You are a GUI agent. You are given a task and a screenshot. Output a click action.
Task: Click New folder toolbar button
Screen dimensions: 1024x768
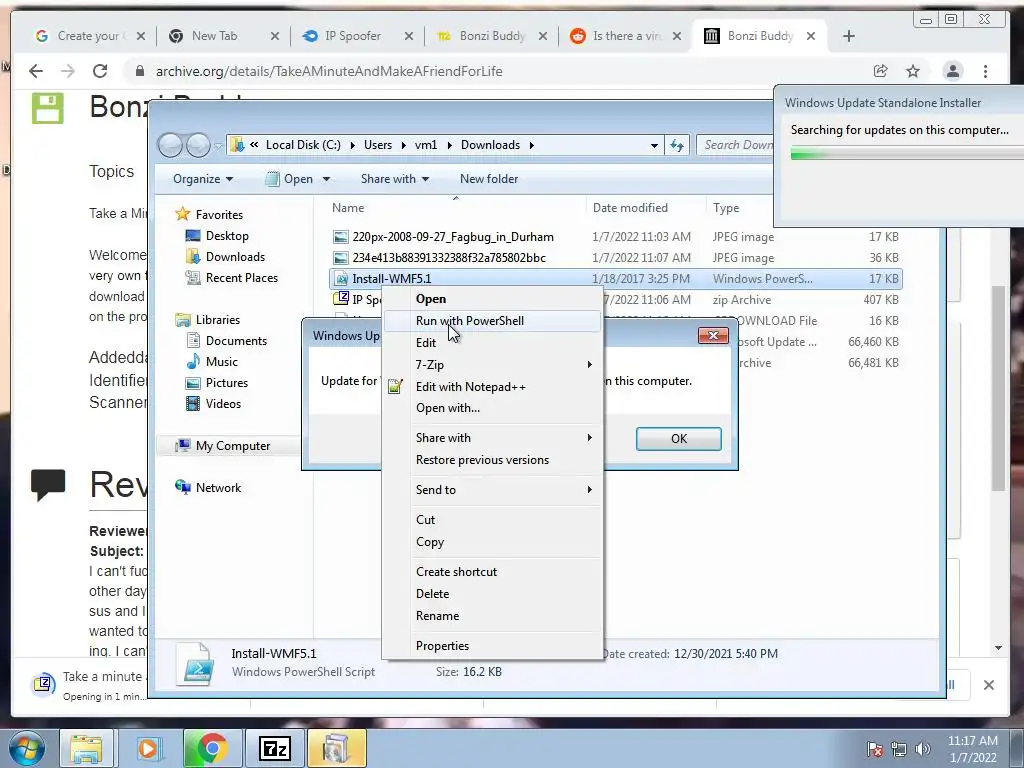click(488, 179)
